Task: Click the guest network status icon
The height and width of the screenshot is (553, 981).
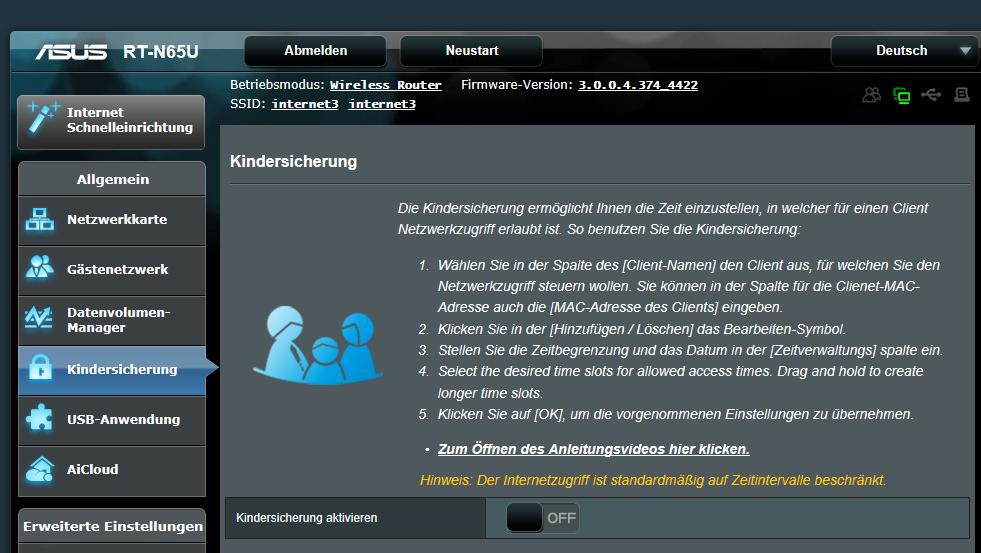Action: click(x=872, y=95)
